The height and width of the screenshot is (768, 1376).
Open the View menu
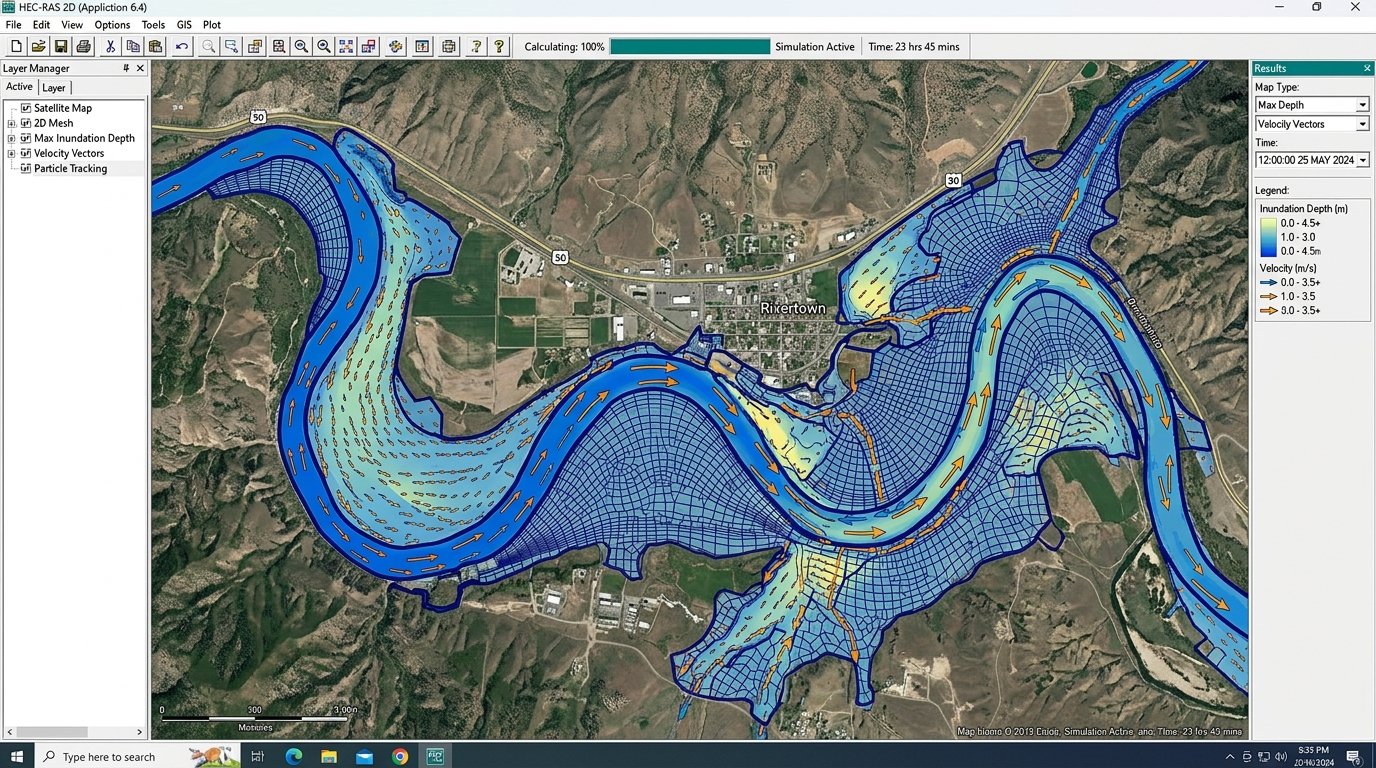click(72, 24)
